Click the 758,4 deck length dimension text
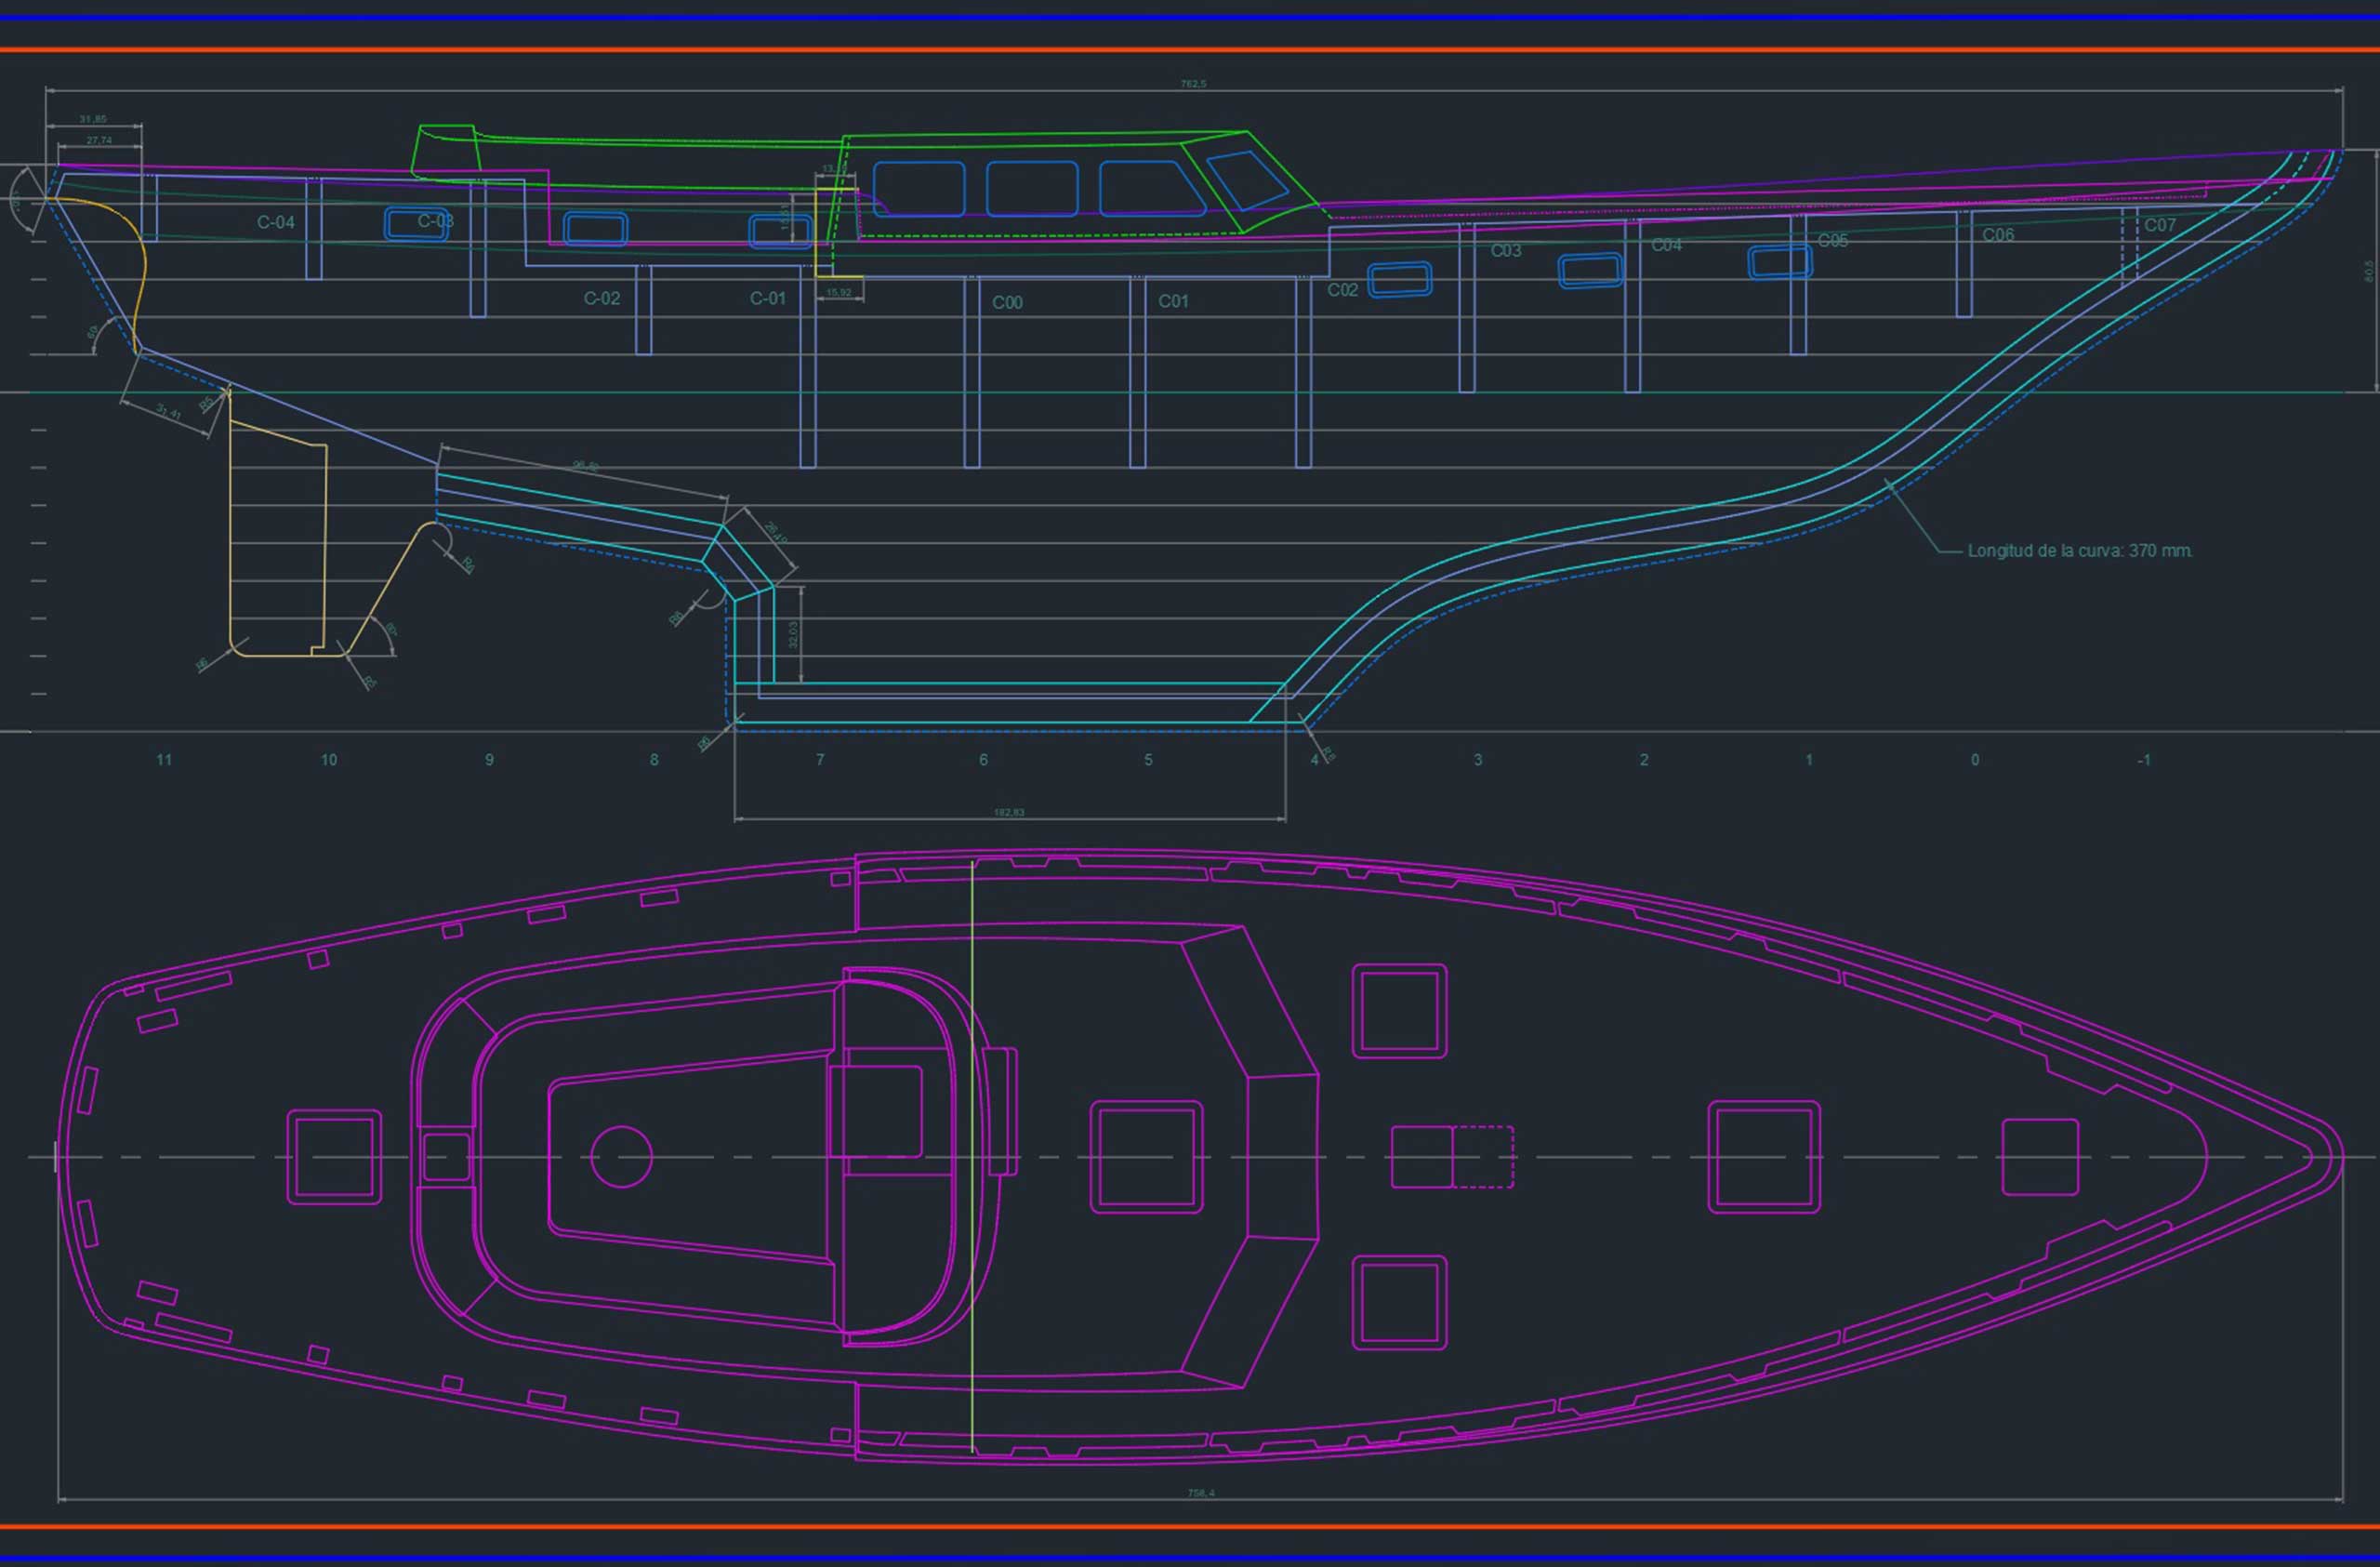Image resolution: width=2380 pixels, height=1567 pixels. click(1201, 1493)
